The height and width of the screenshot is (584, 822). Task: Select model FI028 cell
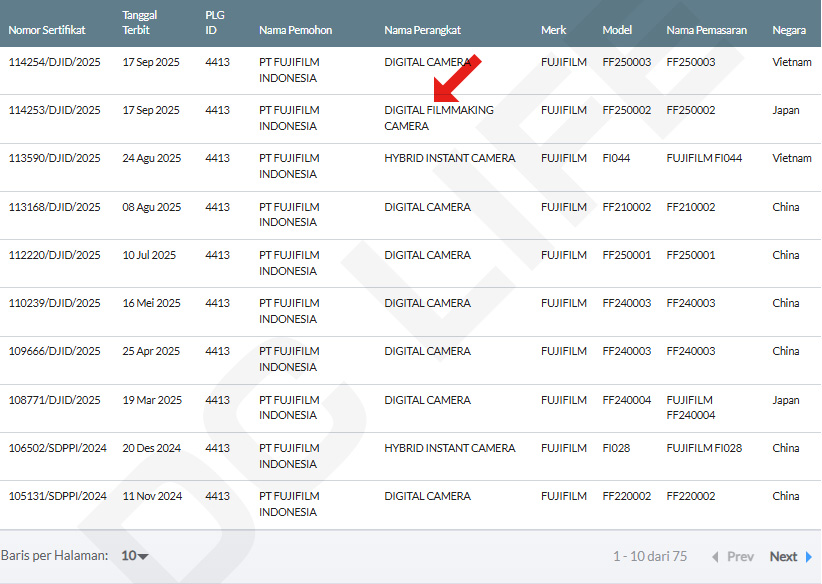(x=616, y=448)
